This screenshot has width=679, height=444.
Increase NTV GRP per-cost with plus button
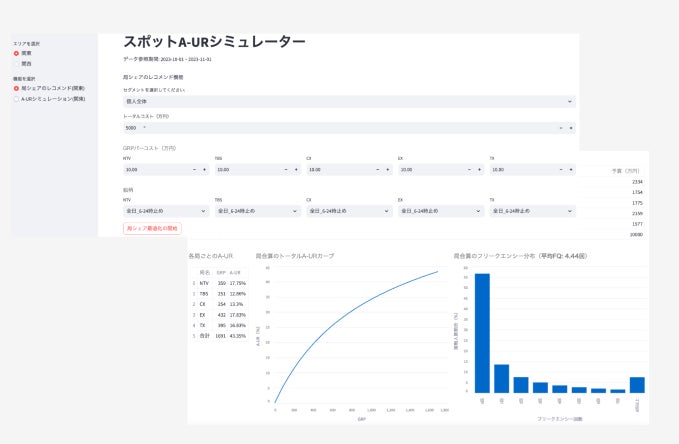point(204,170)
